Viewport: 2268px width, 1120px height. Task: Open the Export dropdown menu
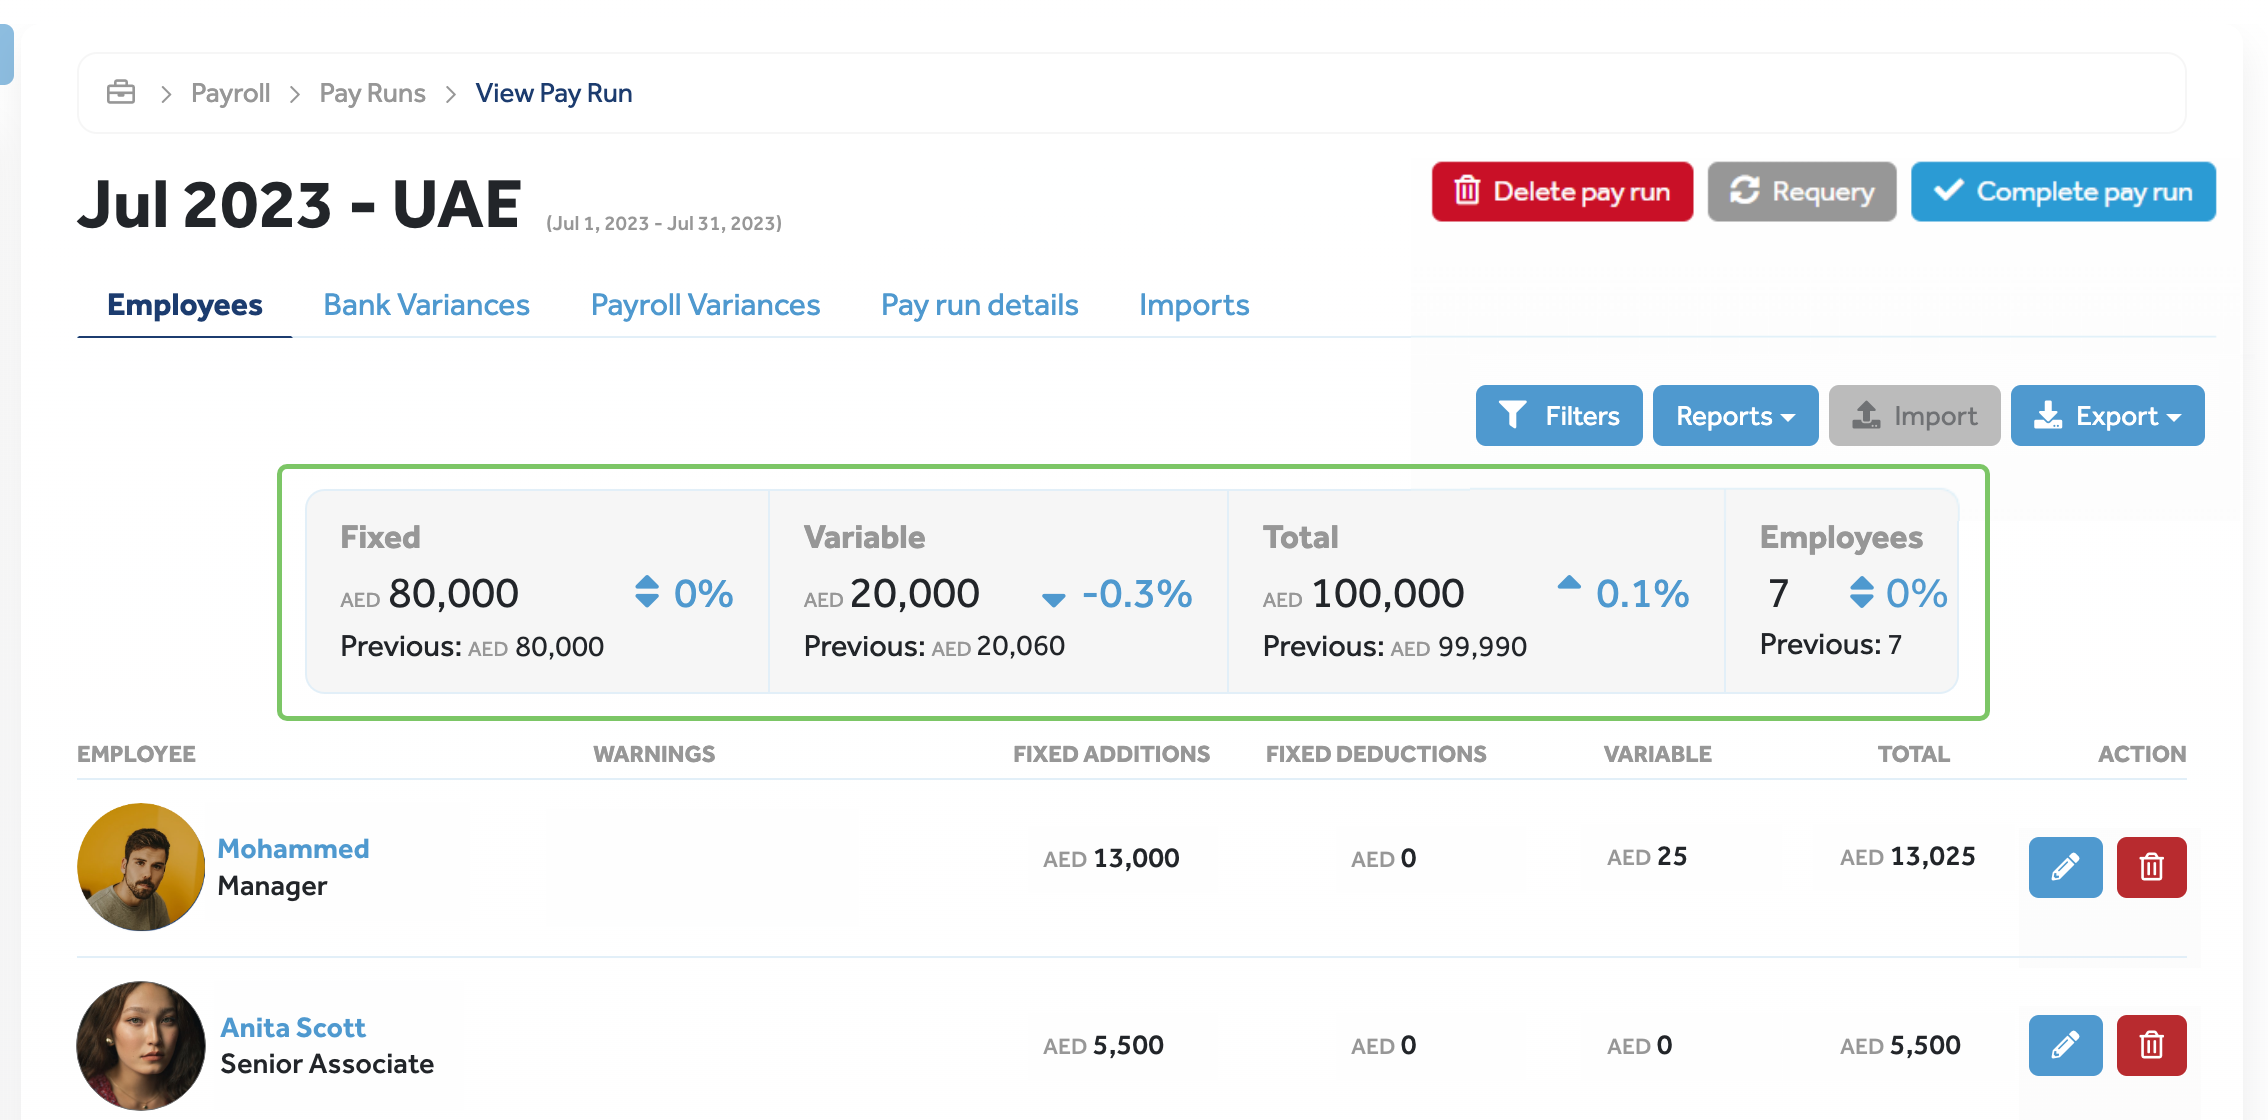point(2107,415)
